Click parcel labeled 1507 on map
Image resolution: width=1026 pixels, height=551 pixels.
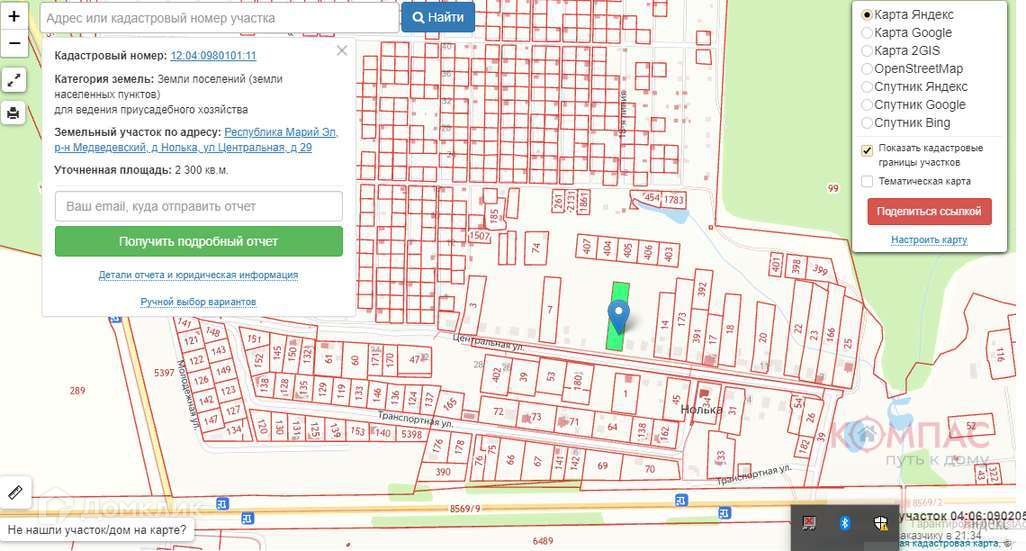coord(480,236)
